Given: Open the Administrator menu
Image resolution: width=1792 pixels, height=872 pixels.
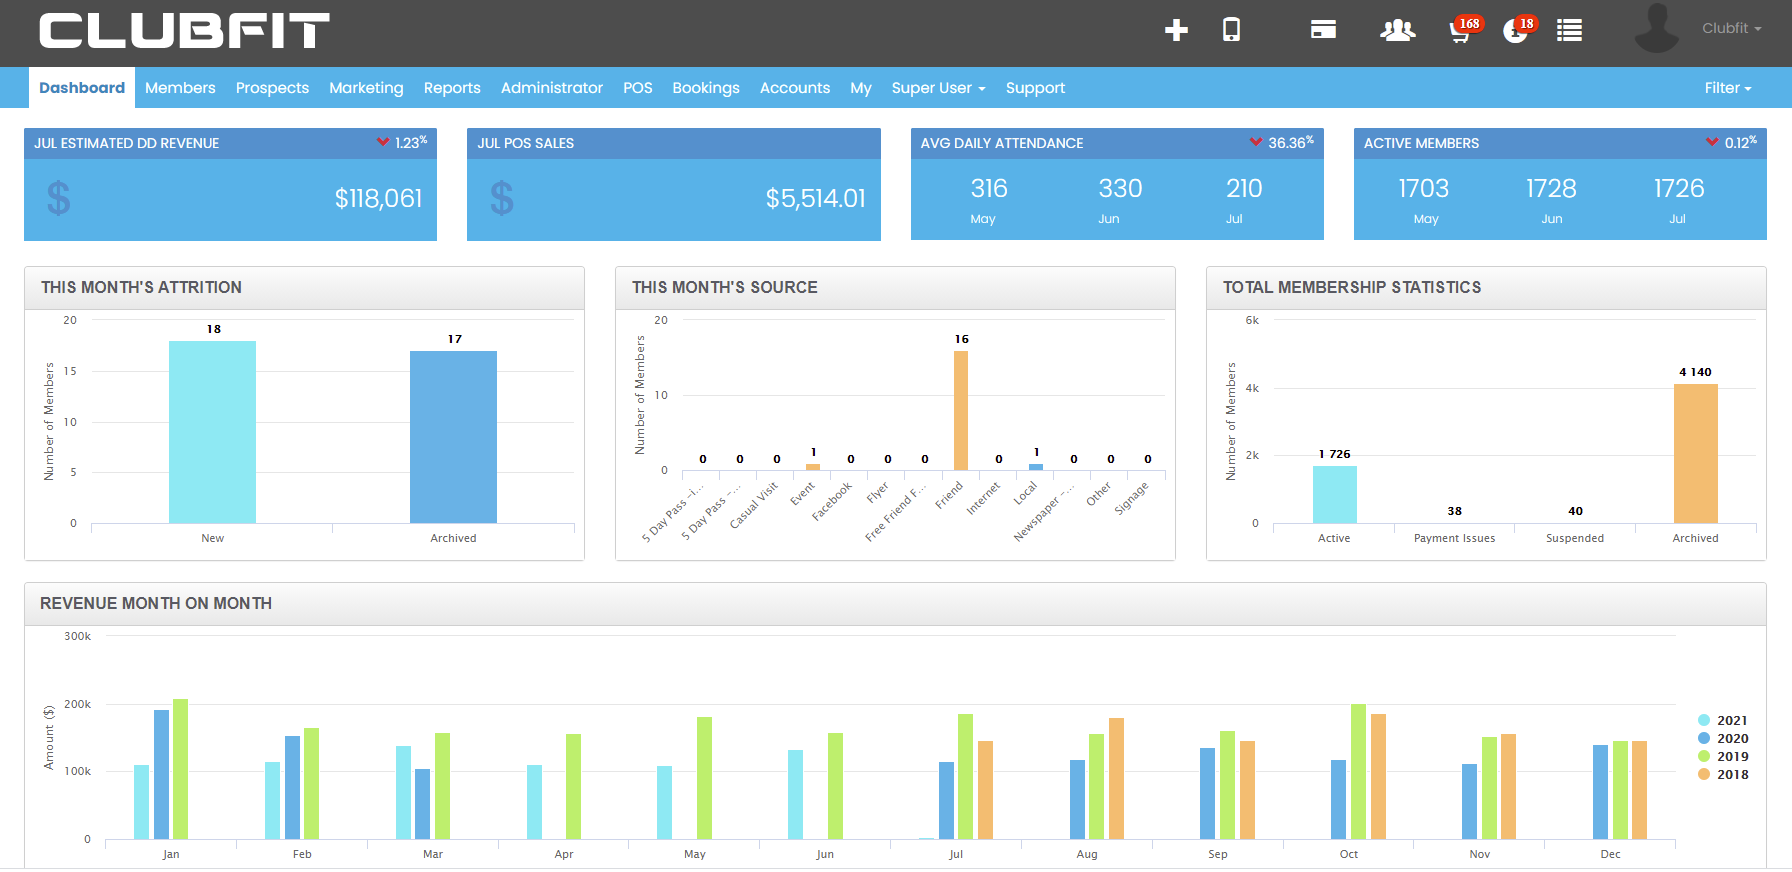Looking at the screenshot, I should [x=552, y=88].
